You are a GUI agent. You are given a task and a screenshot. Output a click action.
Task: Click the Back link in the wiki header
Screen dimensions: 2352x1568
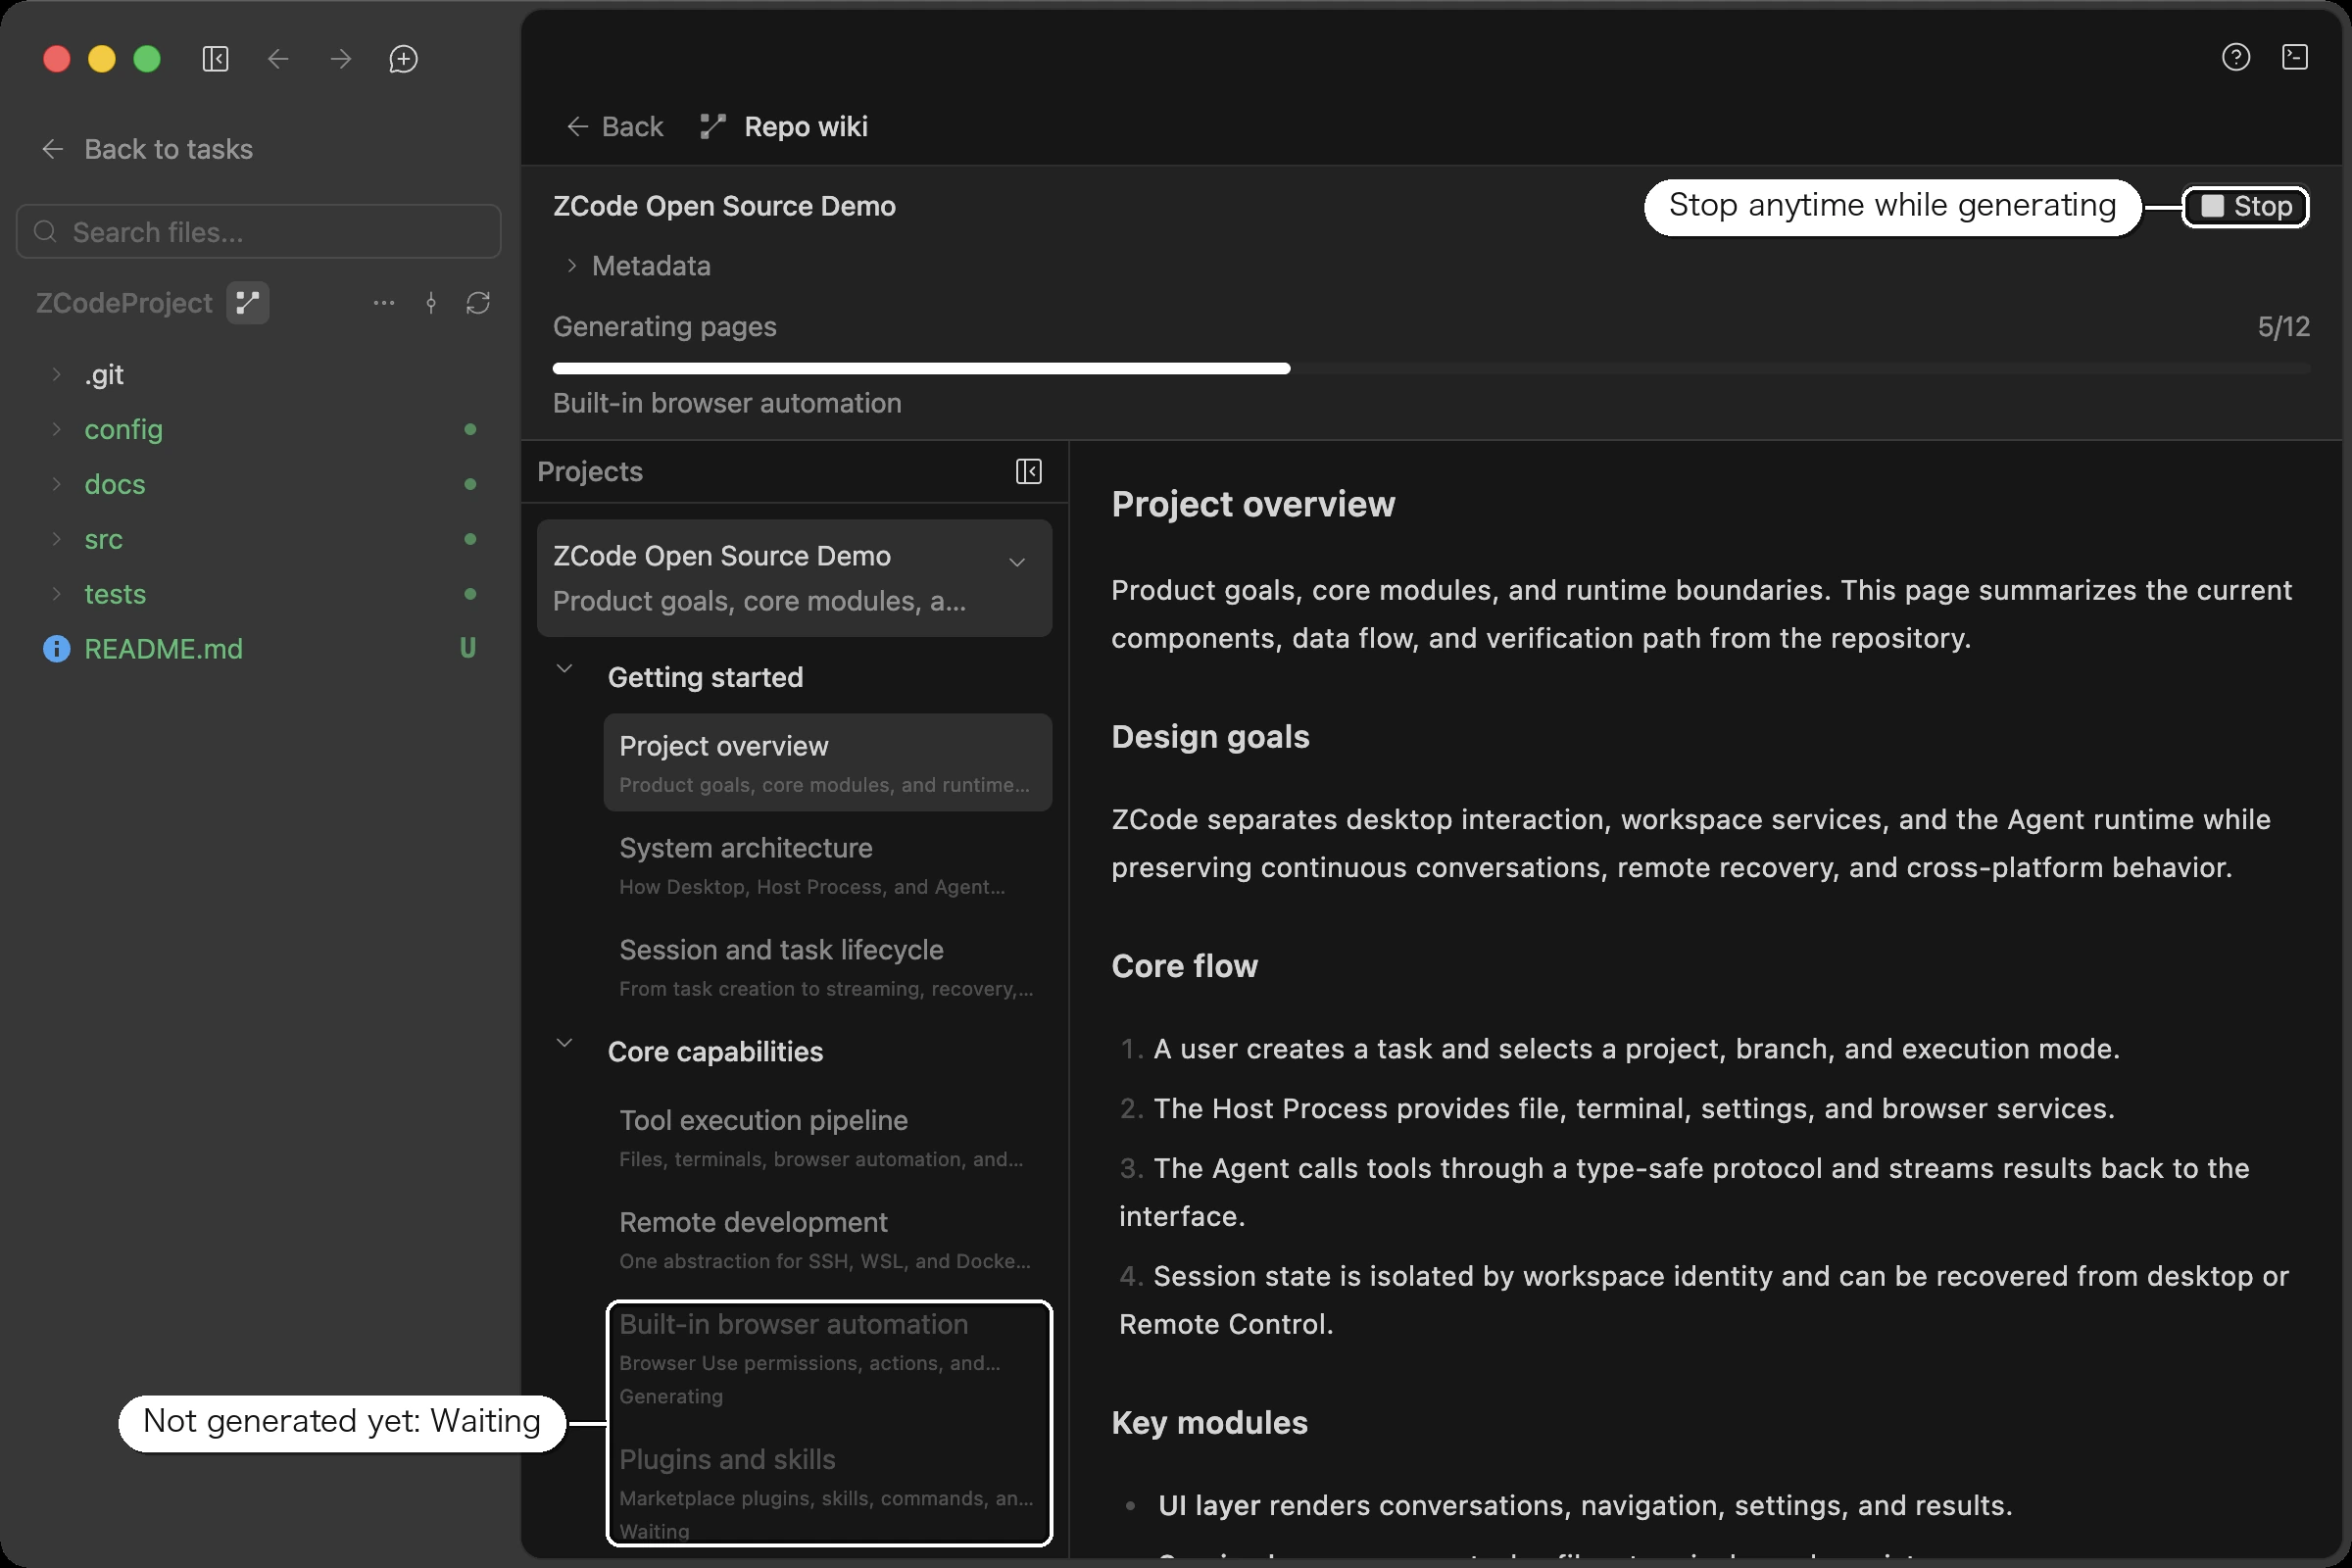[x=614, y=127]
